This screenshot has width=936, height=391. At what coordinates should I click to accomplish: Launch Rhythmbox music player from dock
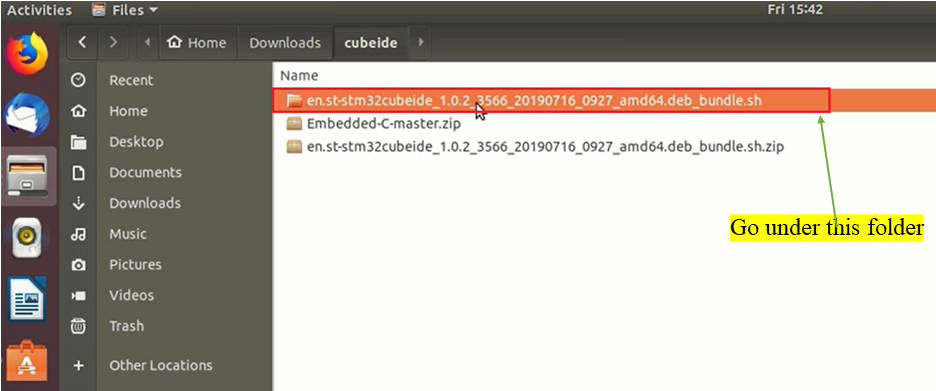tap(27, 237)
